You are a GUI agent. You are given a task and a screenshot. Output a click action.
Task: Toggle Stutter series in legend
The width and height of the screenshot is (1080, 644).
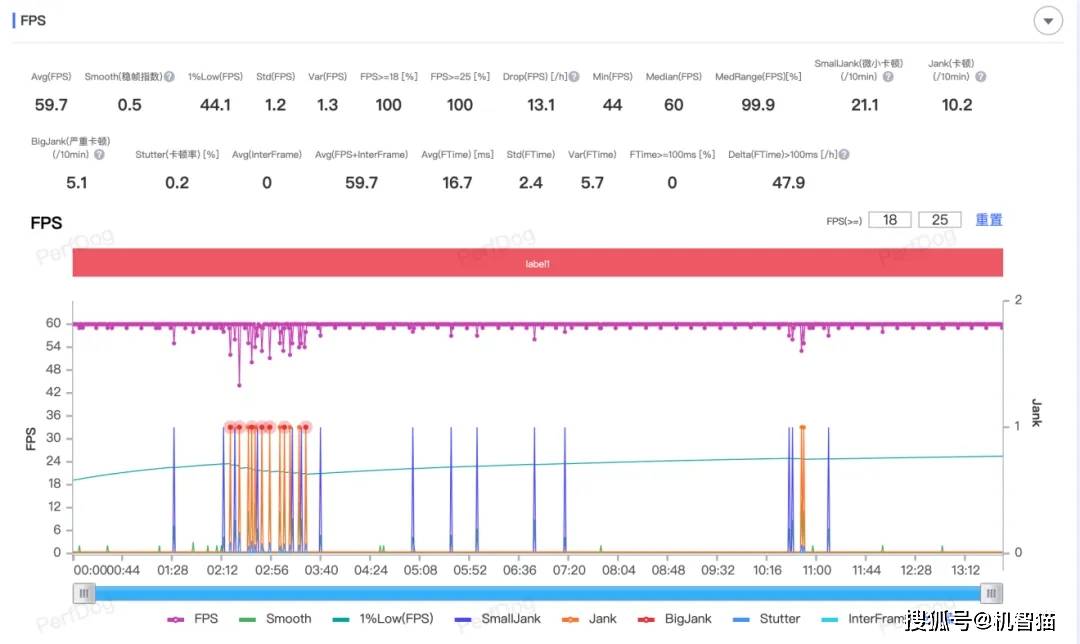766,619
